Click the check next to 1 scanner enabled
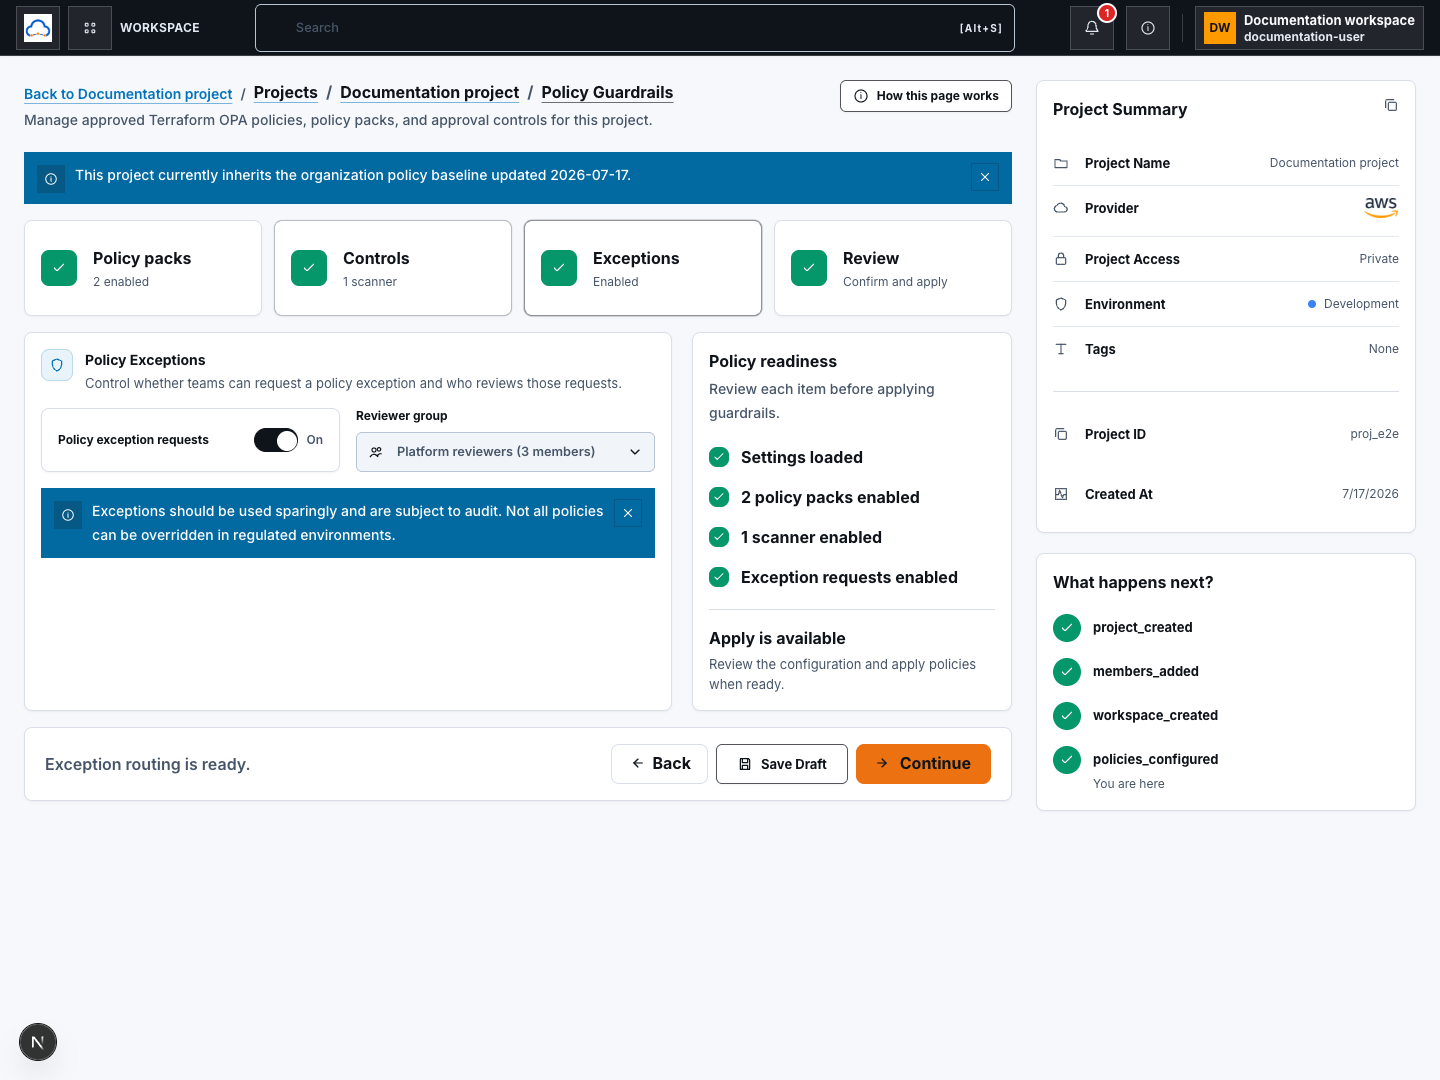Screen dimensions: 1440x1080 pos(719,537)
